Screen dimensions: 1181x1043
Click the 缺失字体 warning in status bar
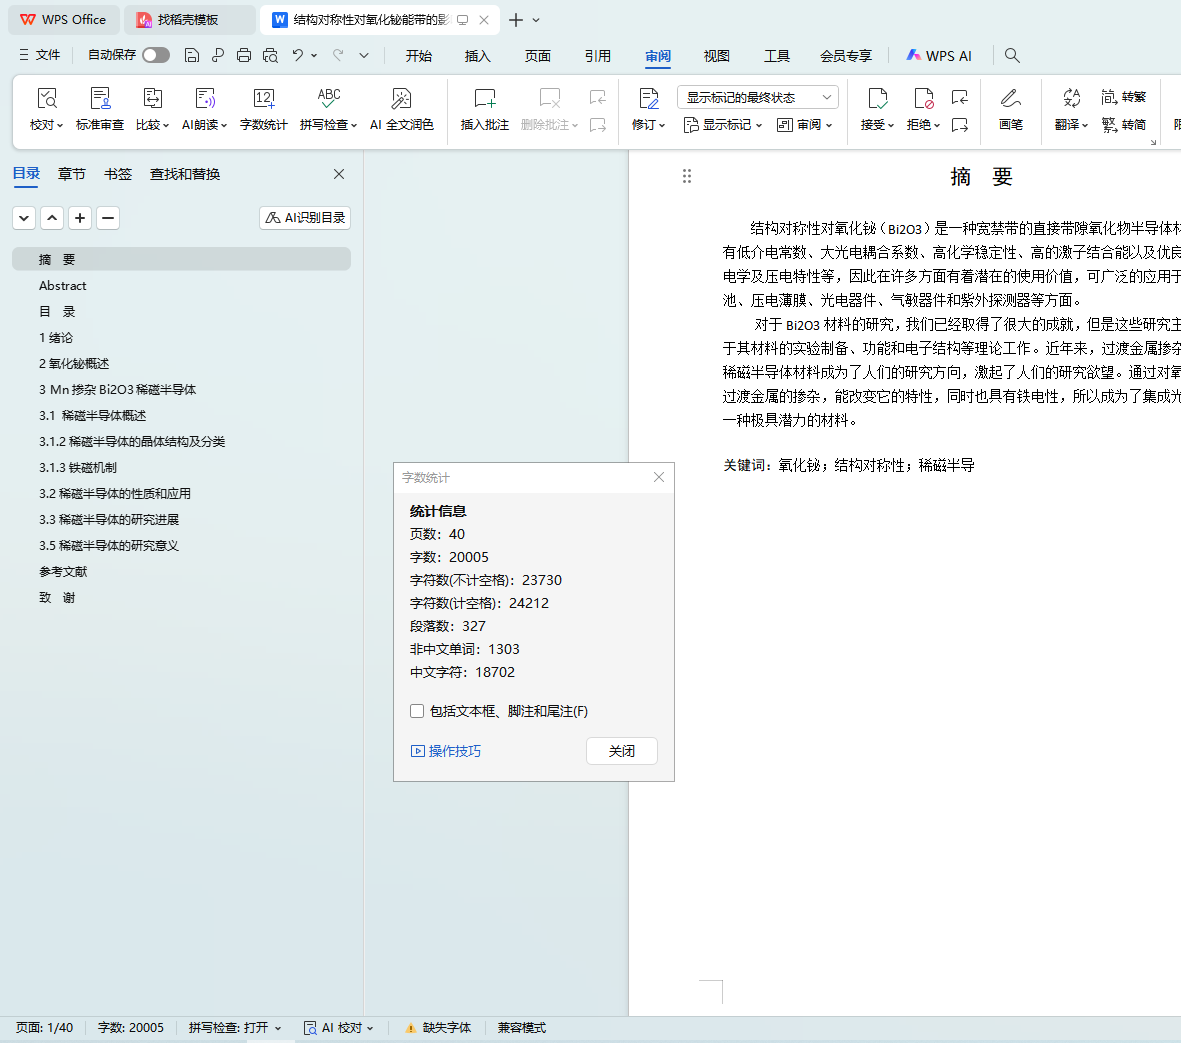tap(437, 1027)
